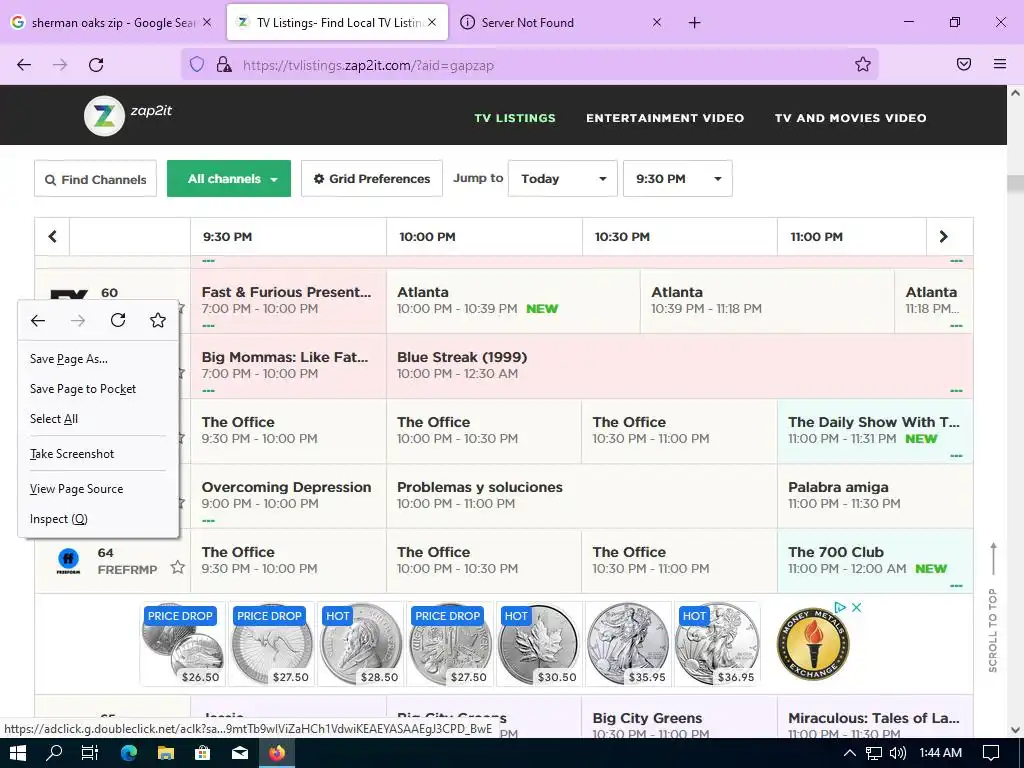
Task: Open Atlanta 10:00 PM NEW listing
Action: (513, 301)
